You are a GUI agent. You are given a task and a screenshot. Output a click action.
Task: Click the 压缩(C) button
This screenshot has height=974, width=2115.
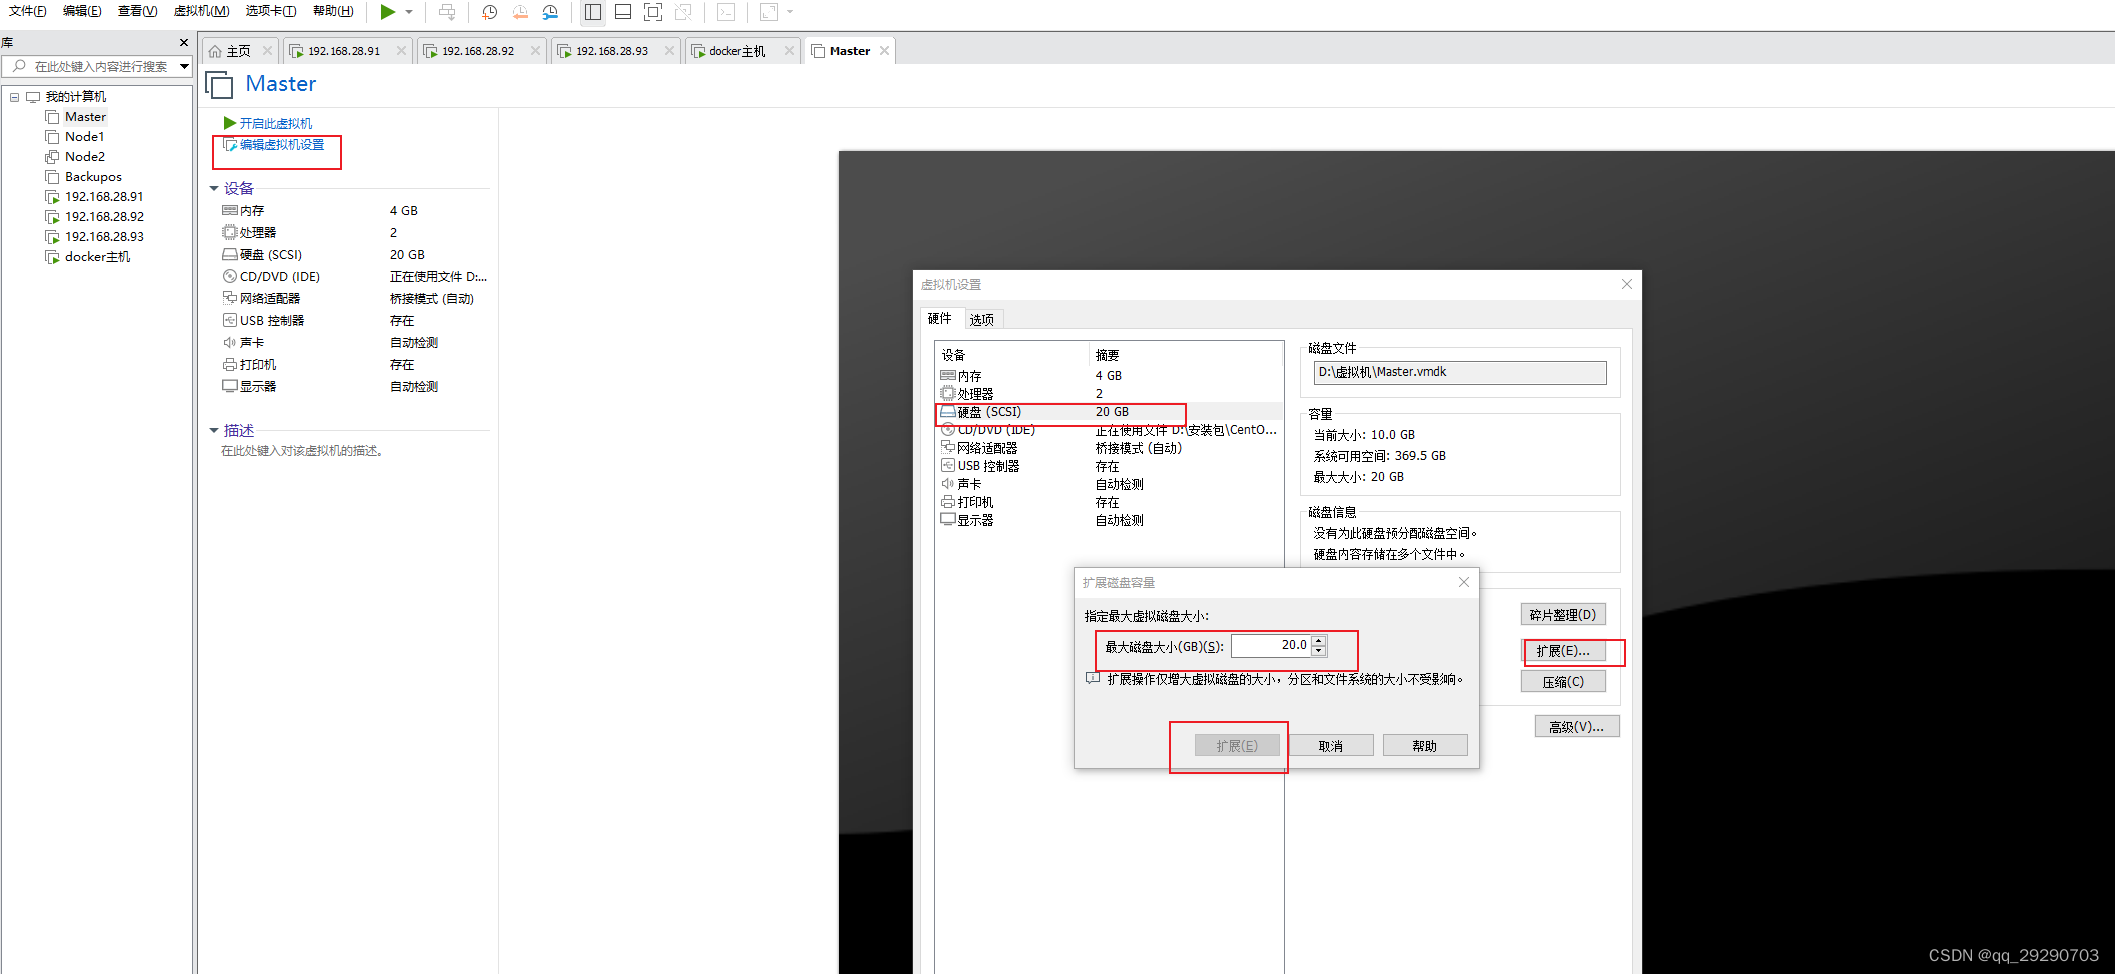pos(1563,682)
